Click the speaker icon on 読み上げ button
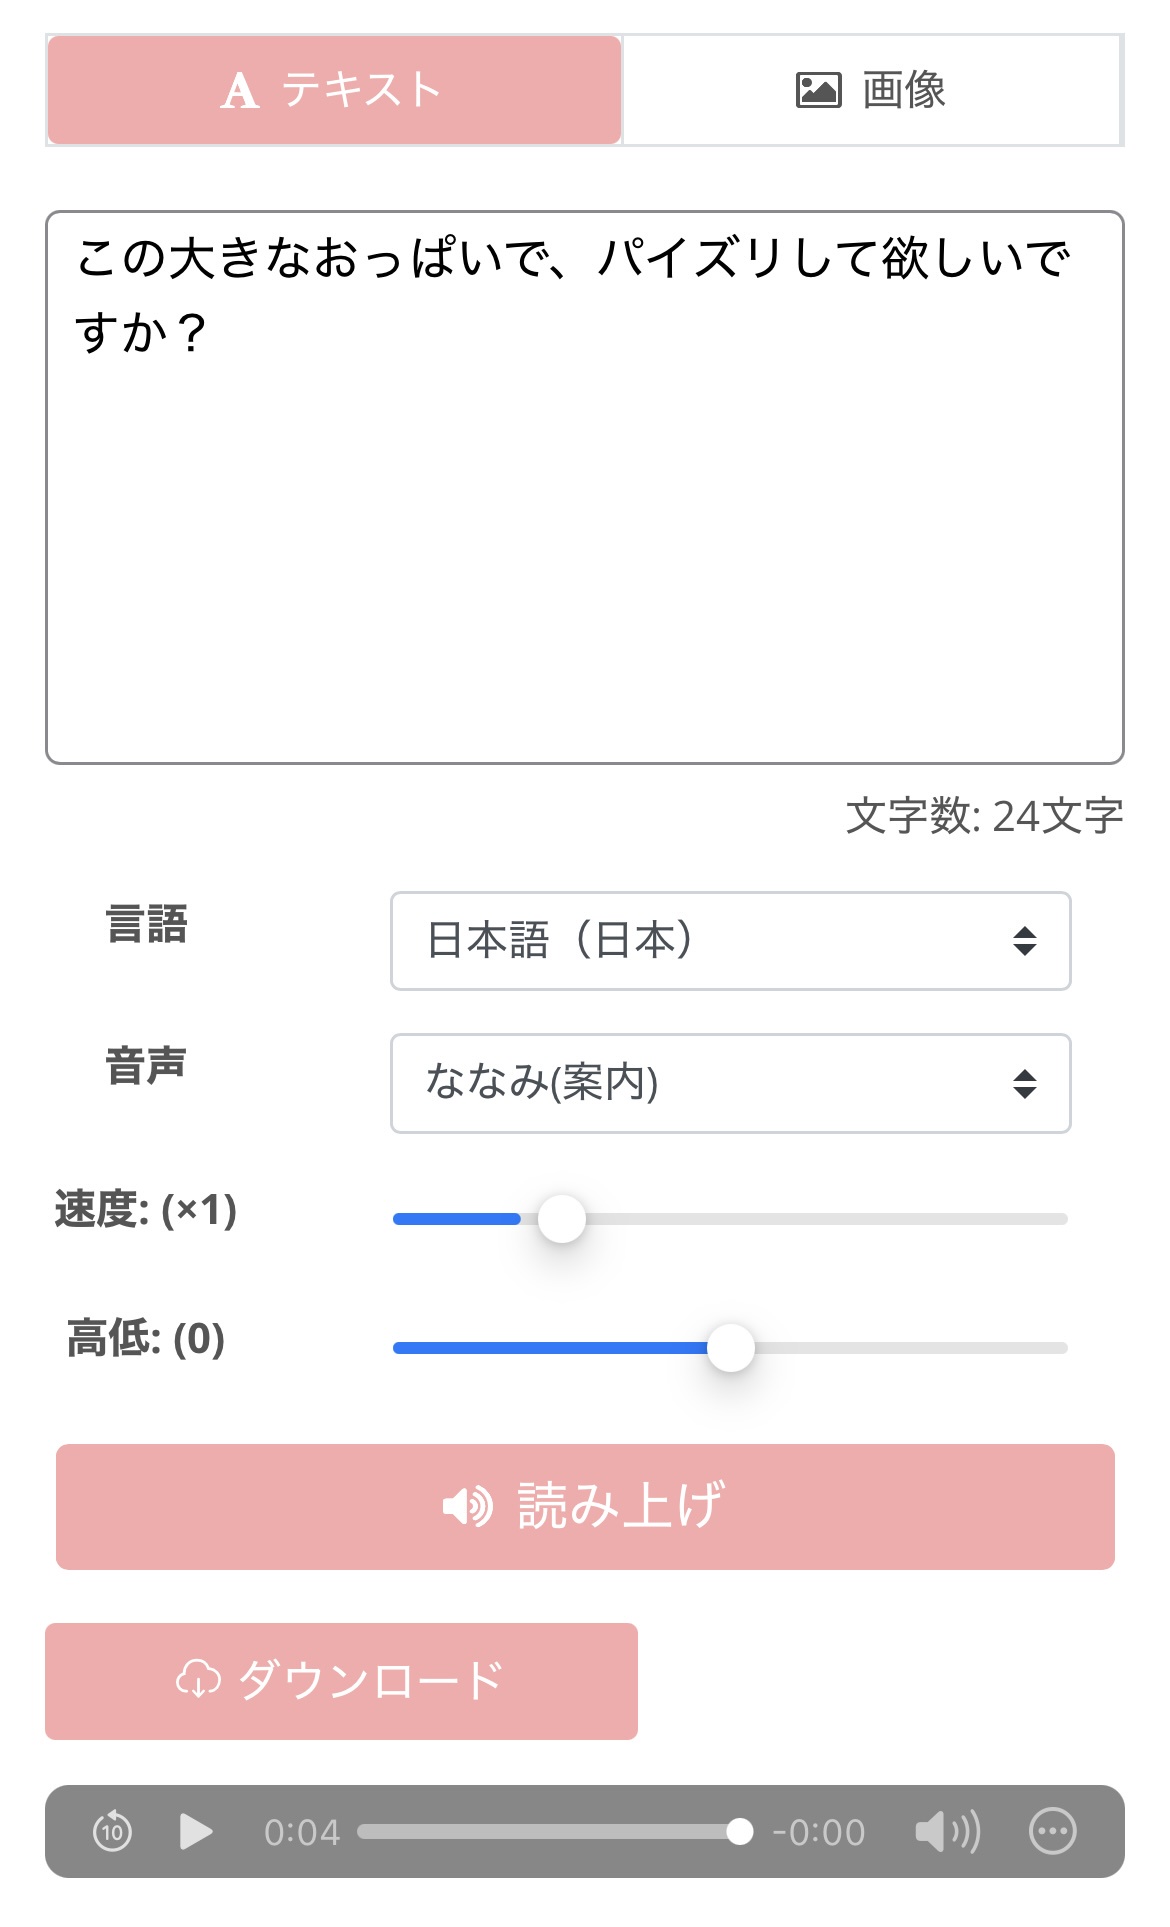This screenshot has width=1170, height=1927. 467,1506
